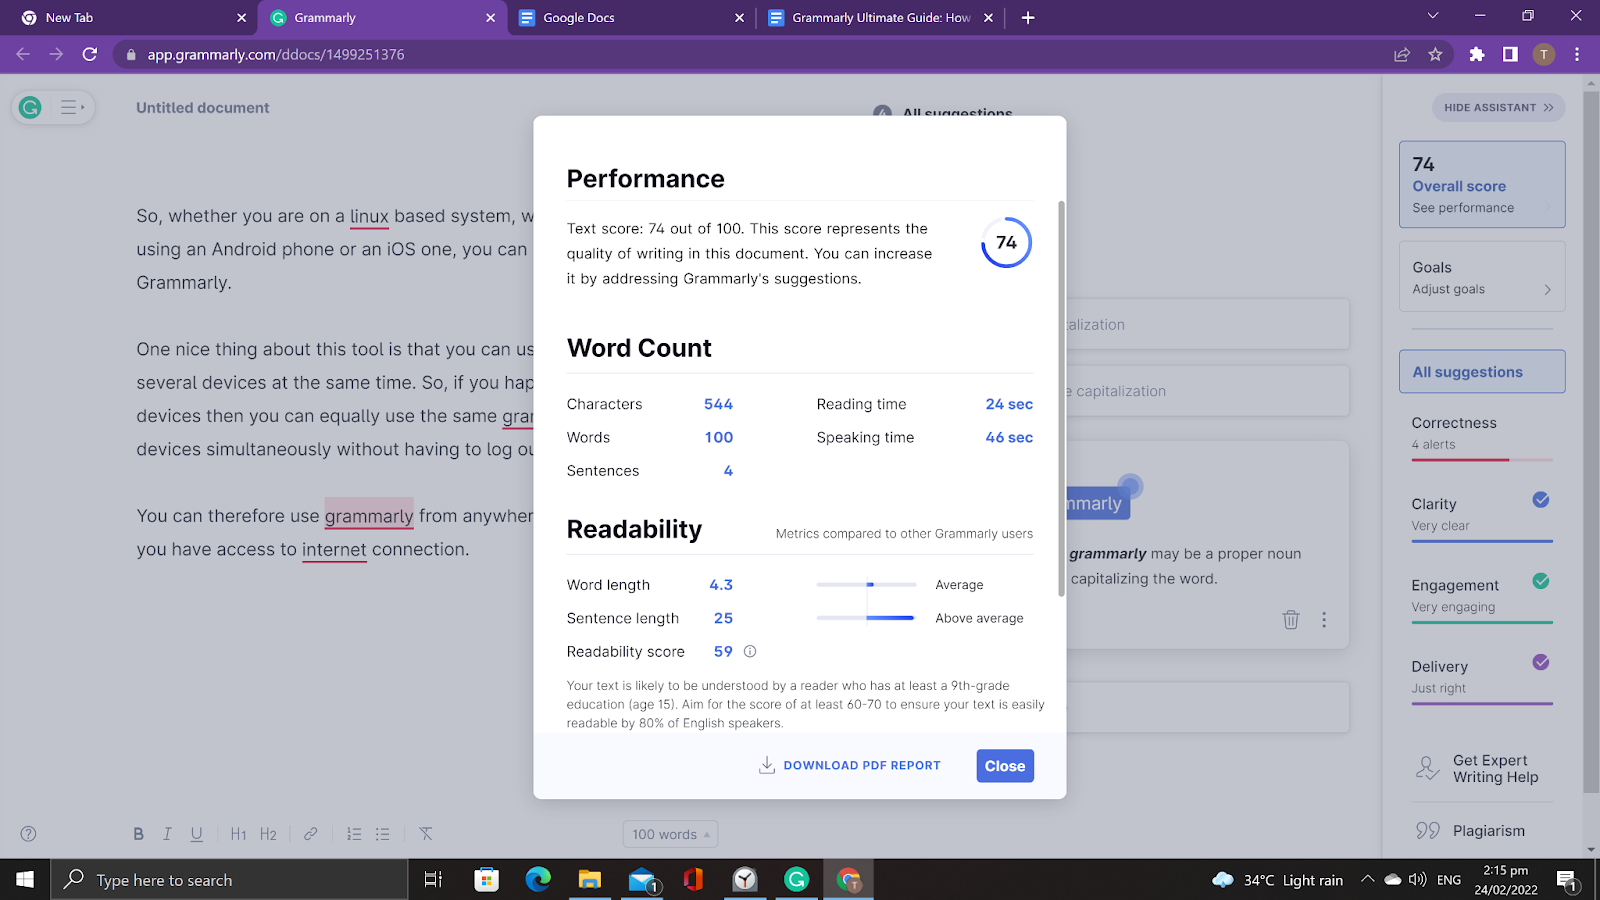
Task: Open the browser tab search chevron
Action: point(1433,16)
